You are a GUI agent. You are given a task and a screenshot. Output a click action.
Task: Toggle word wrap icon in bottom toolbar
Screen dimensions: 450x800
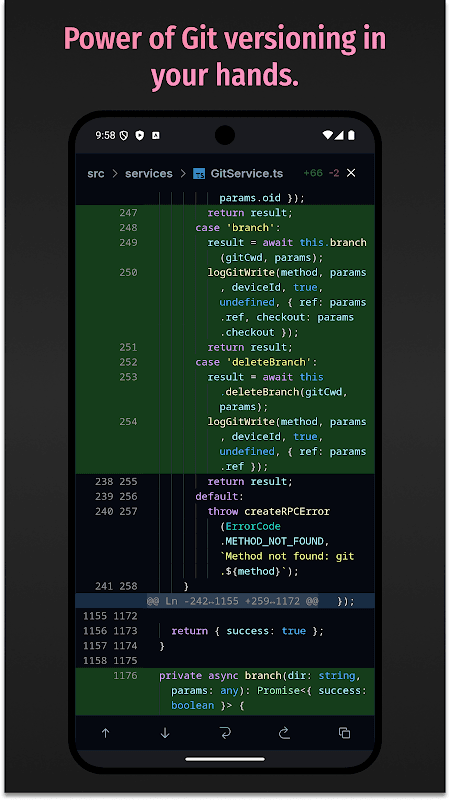pyautogui.click(x=225, y=733)
